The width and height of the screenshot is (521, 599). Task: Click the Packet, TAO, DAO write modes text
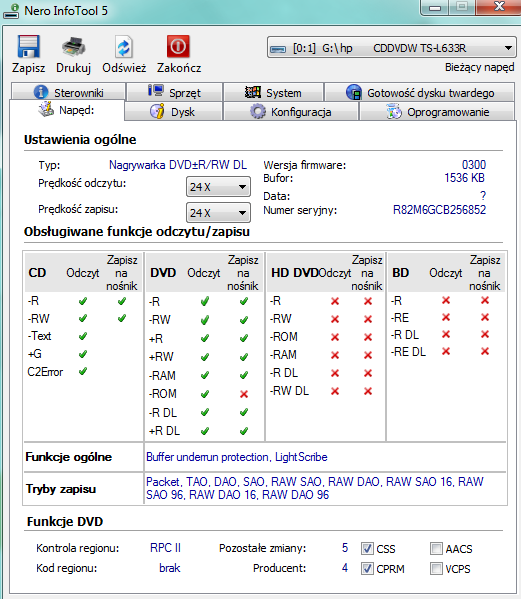point(315,488)
